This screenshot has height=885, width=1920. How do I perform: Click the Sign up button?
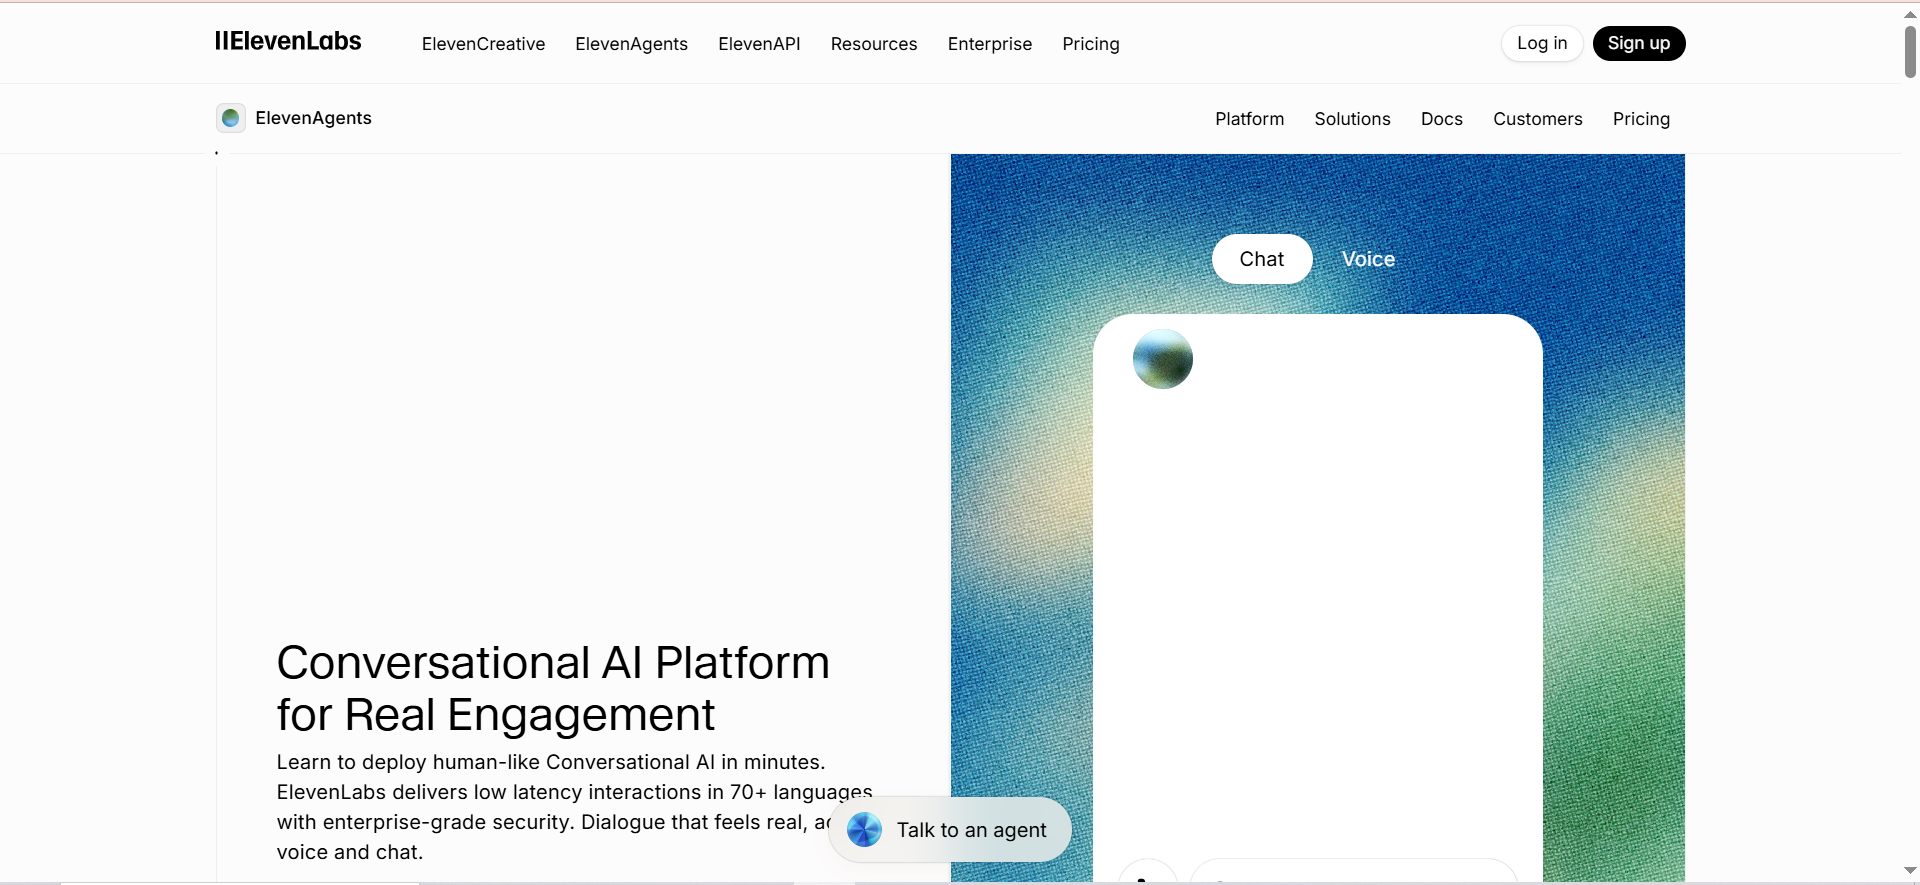click(1638, 43)
